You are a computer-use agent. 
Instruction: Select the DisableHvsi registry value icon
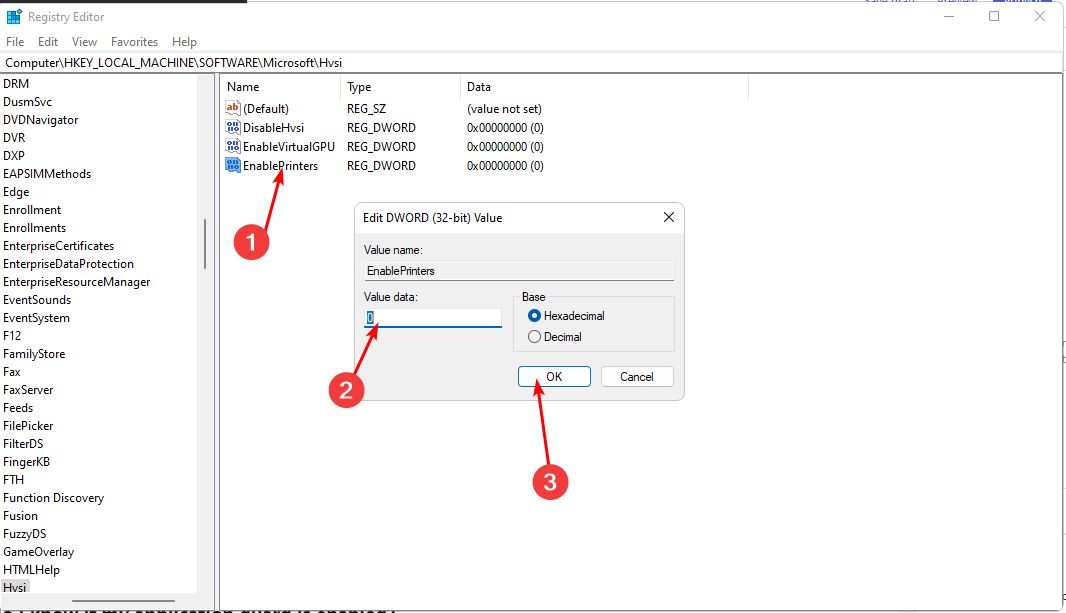[x=233, y=127]
